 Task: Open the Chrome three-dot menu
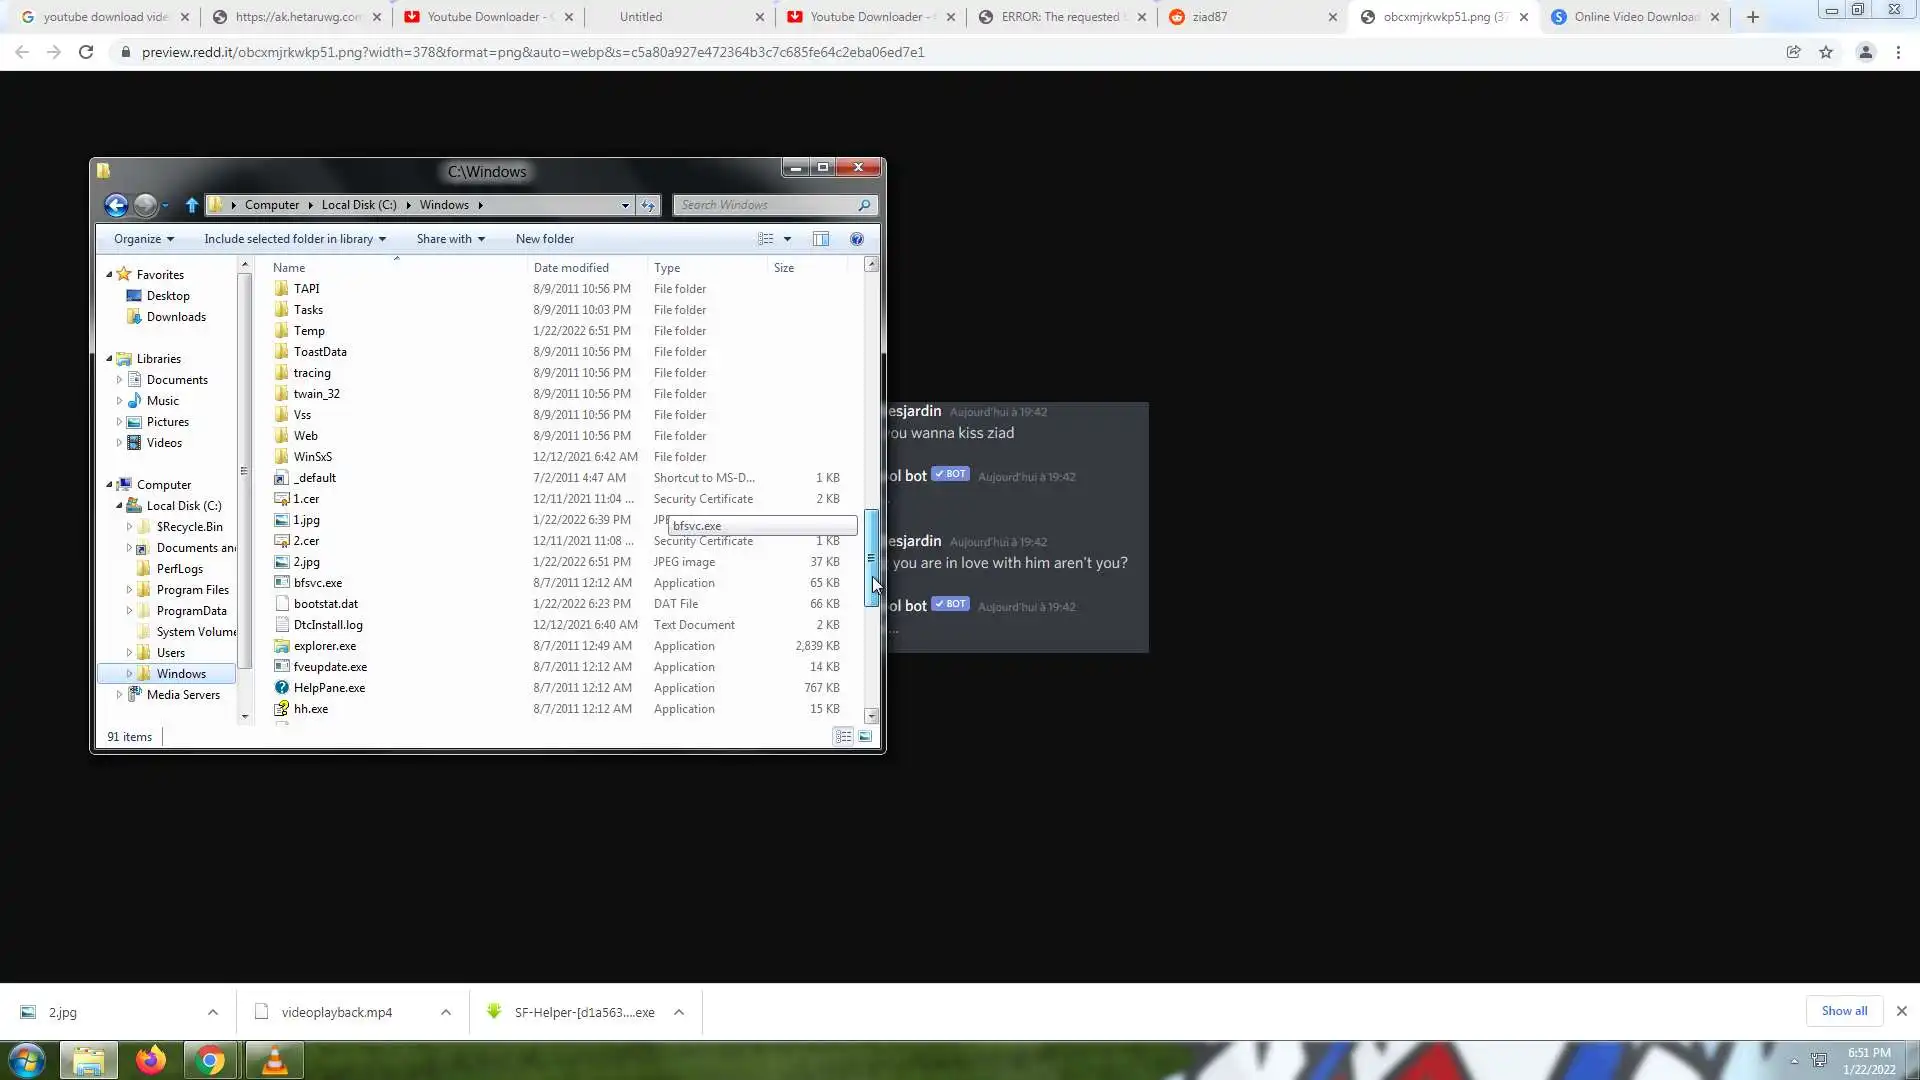pyautogui.click(x=1898, y=52)
